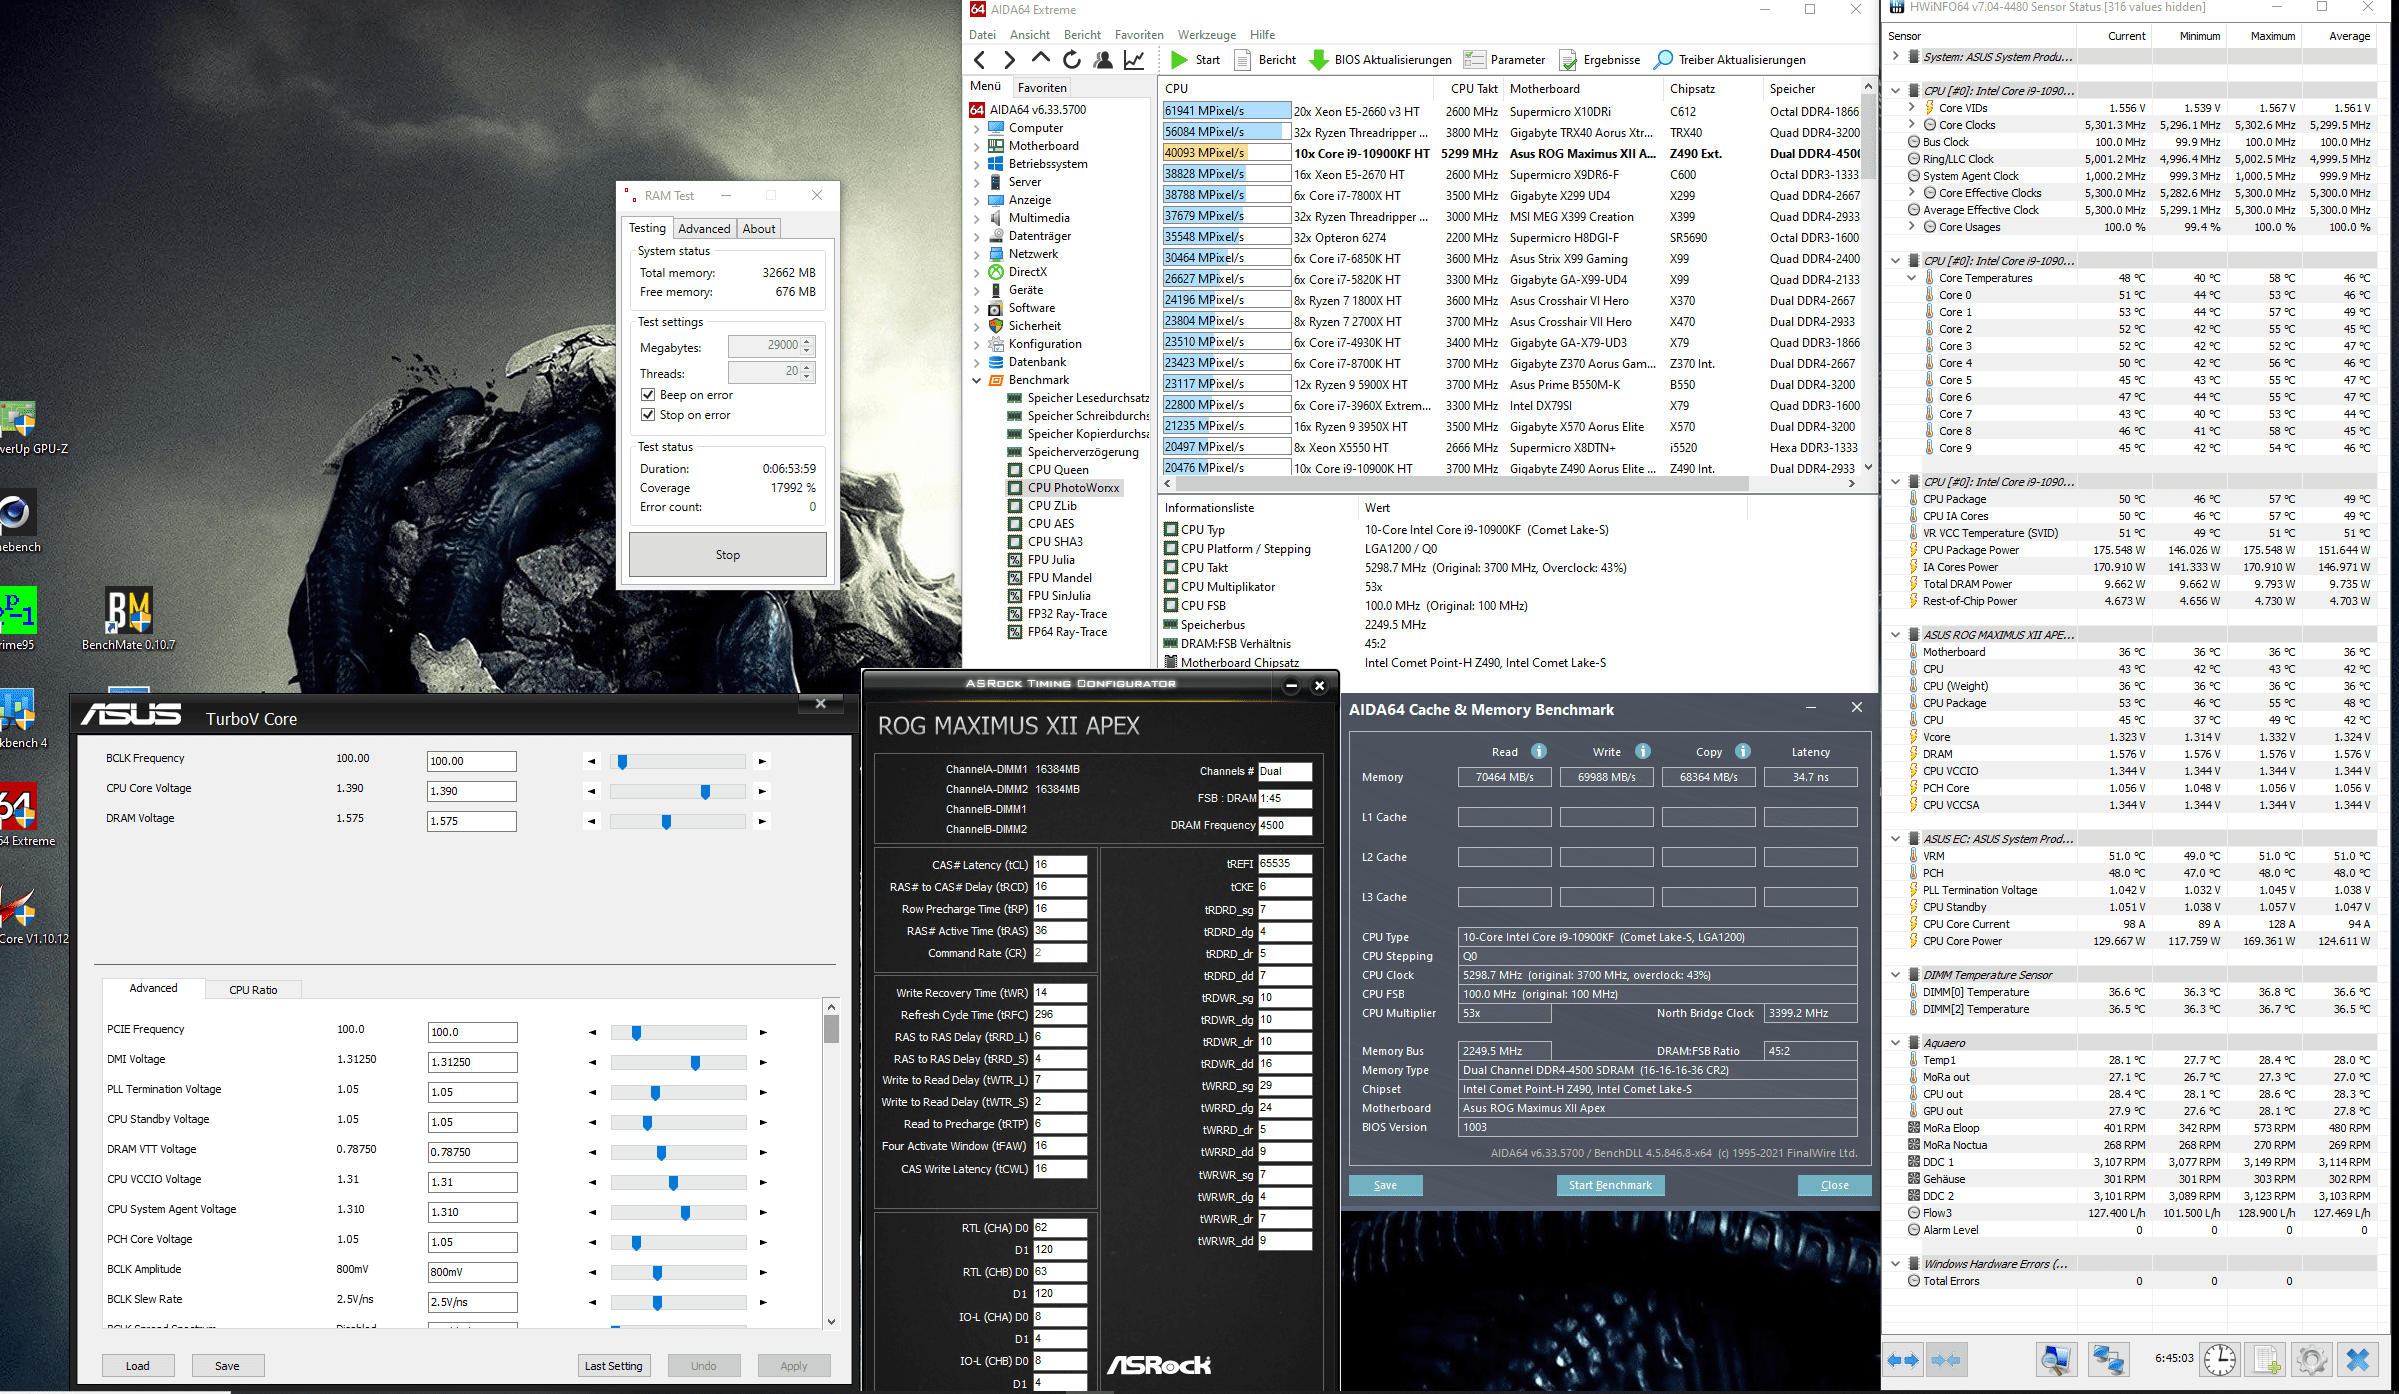Image resolution: width=2399 pixels, height=1394 pixels.
Task: Expand Core VIDs in HWiNFO
Action: pyautogui.click(x=1912, y=107)
